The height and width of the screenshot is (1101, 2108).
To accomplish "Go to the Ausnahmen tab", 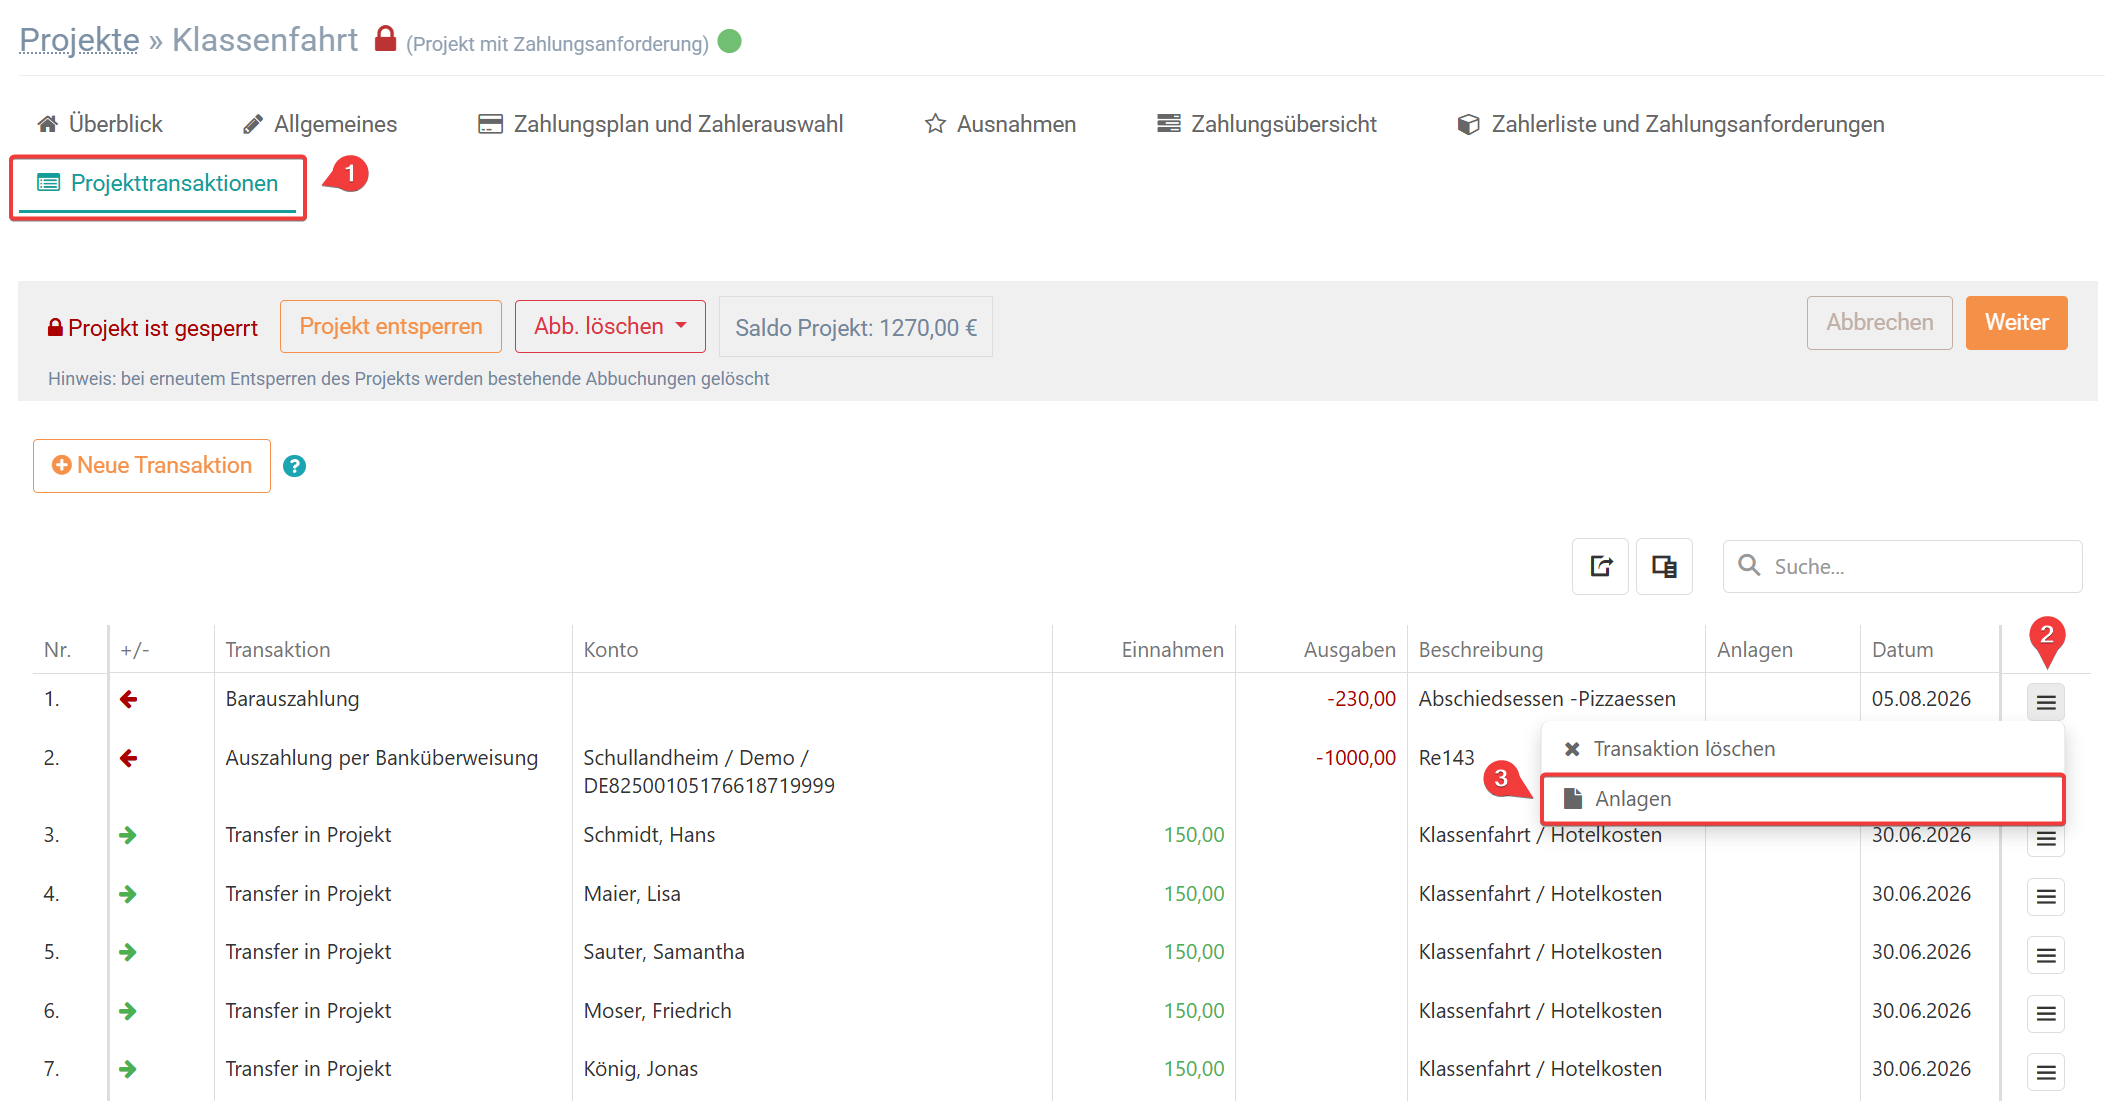I will coord(1001,124).
